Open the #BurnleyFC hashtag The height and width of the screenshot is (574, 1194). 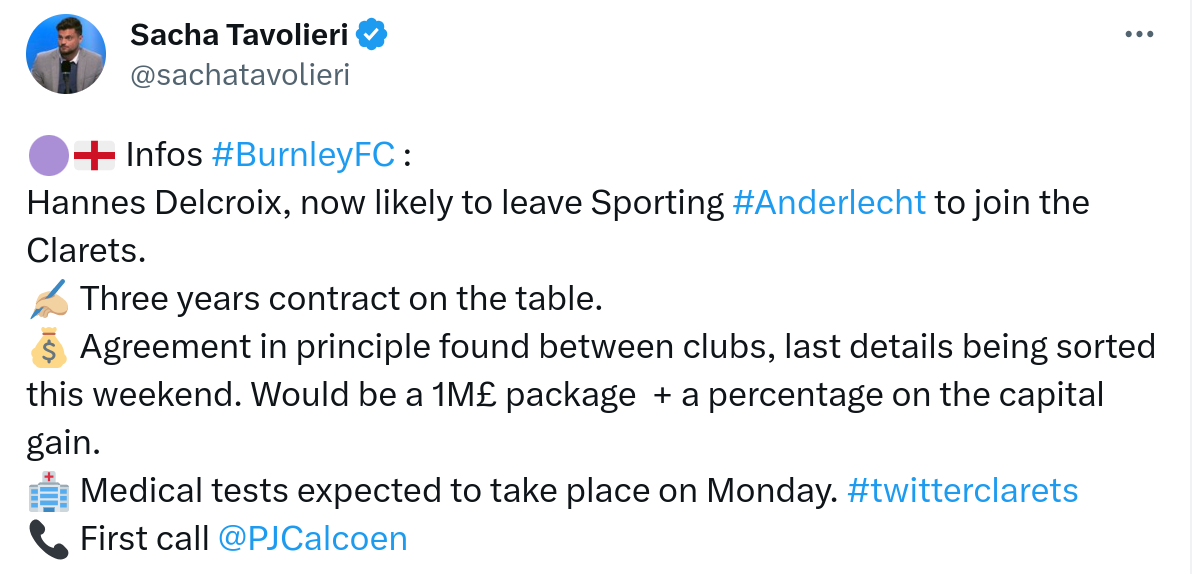click(304, 155)
